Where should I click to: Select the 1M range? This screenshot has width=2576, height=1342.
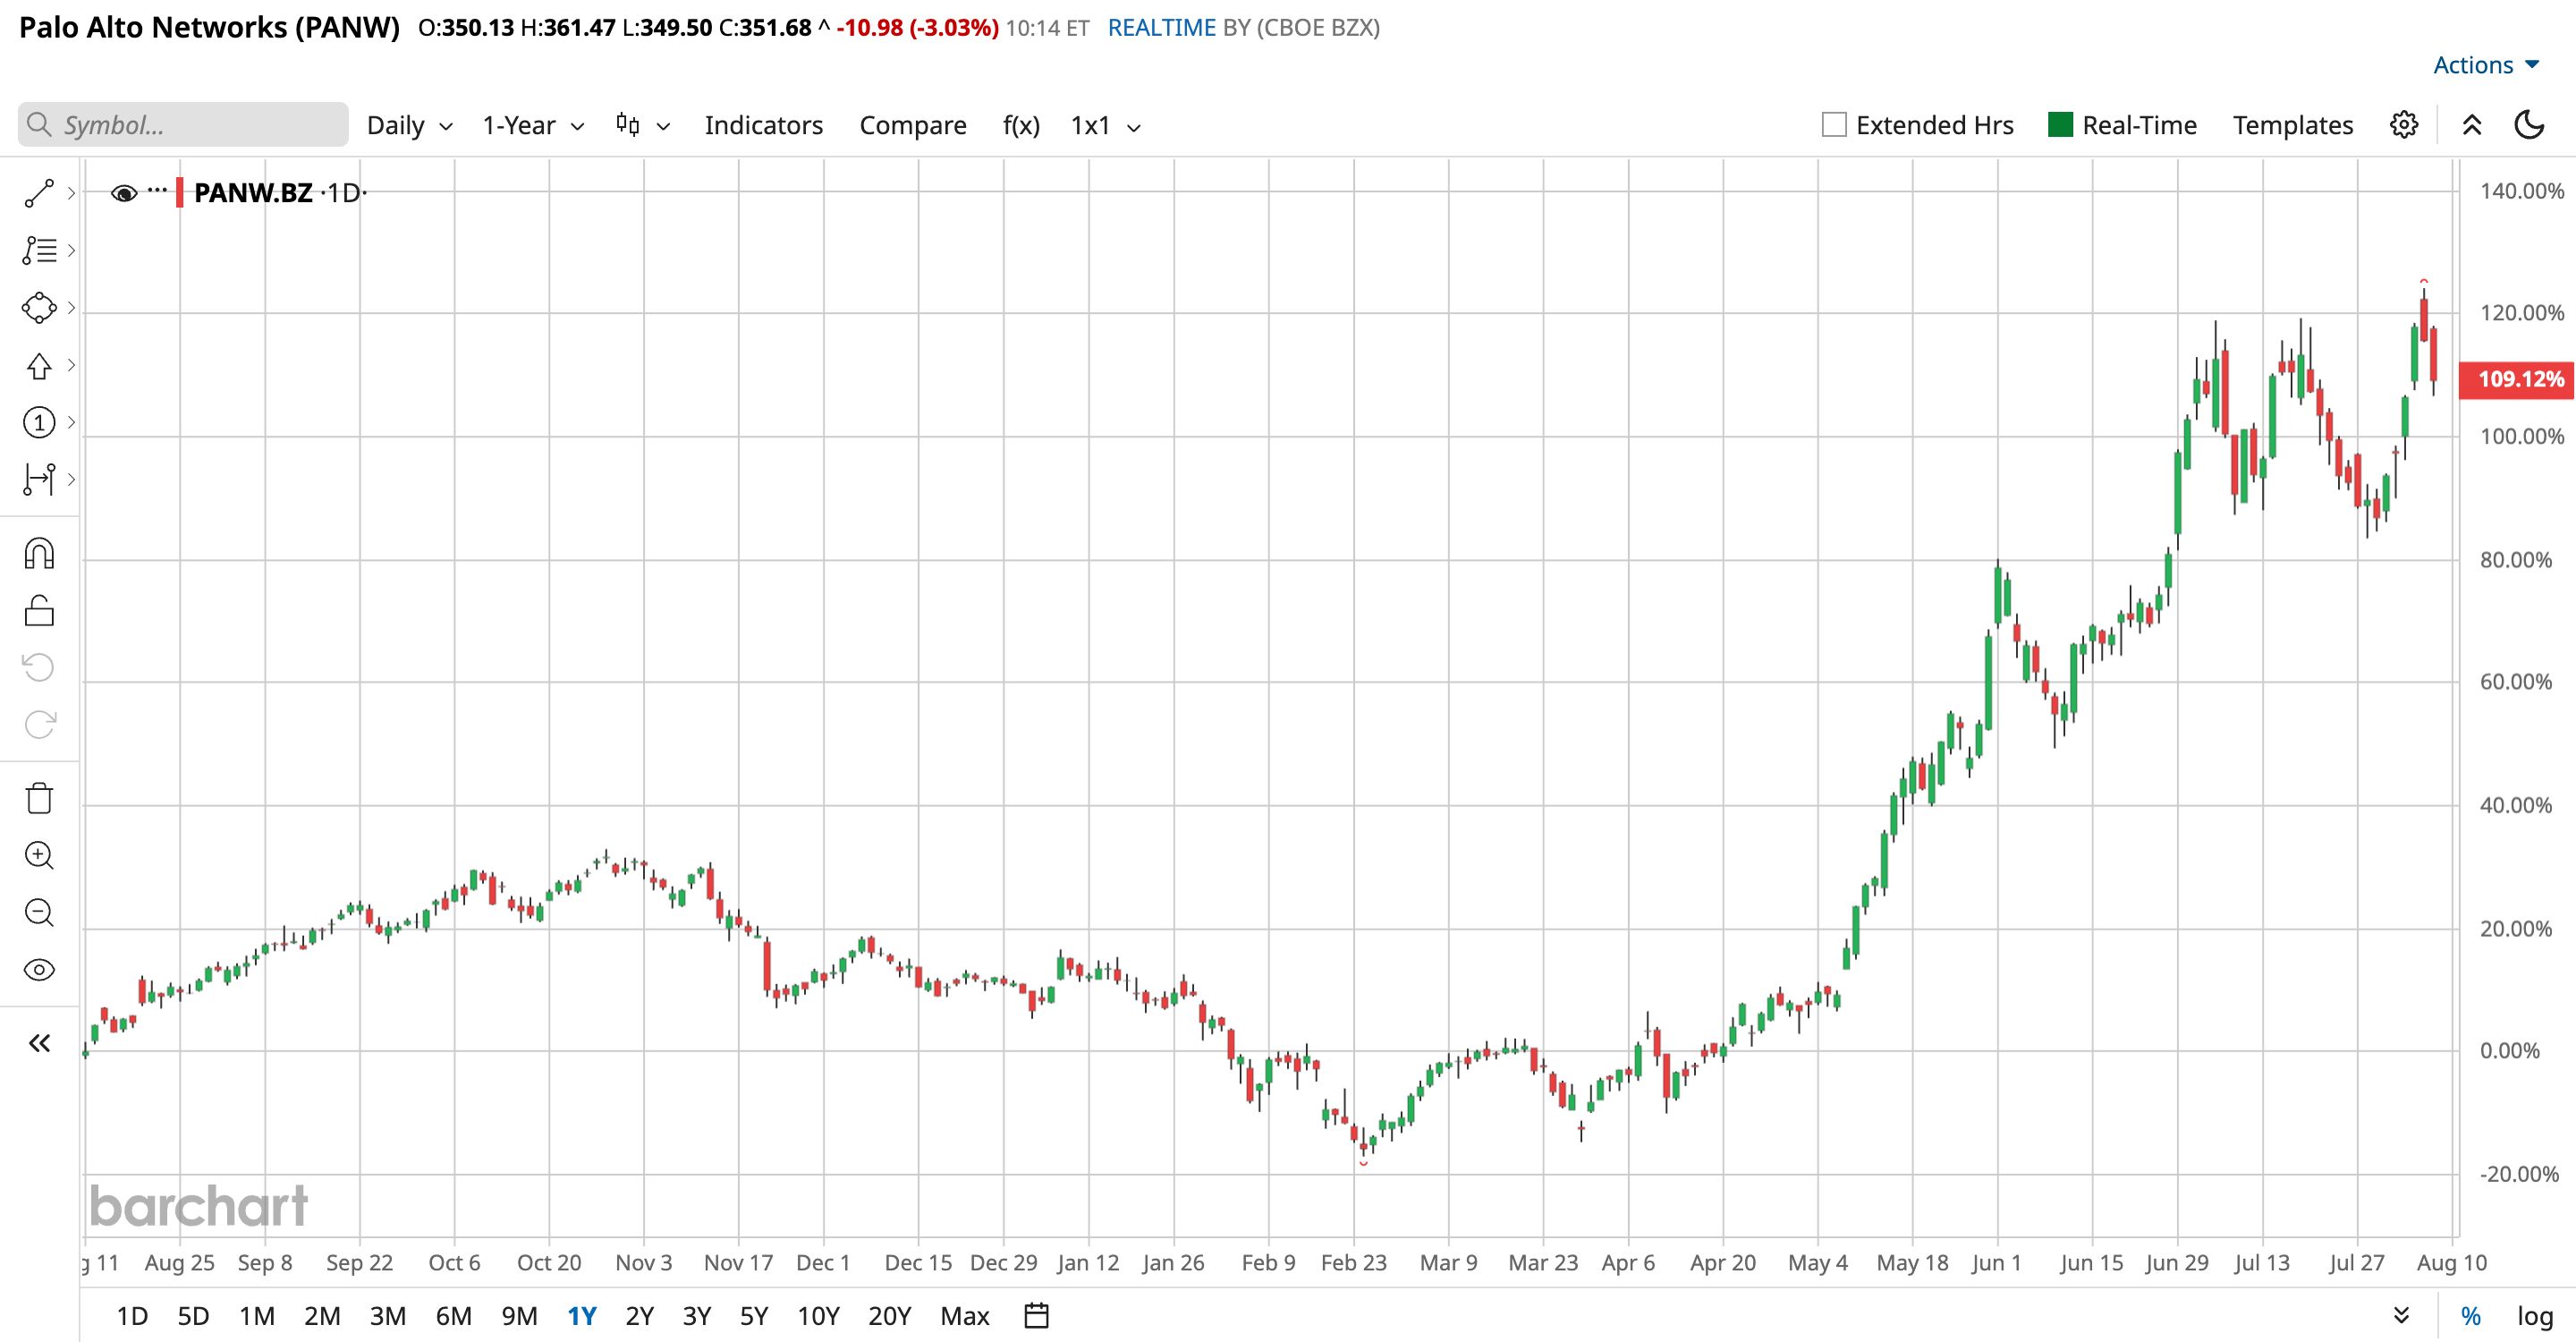click(x=257, y=1316)
